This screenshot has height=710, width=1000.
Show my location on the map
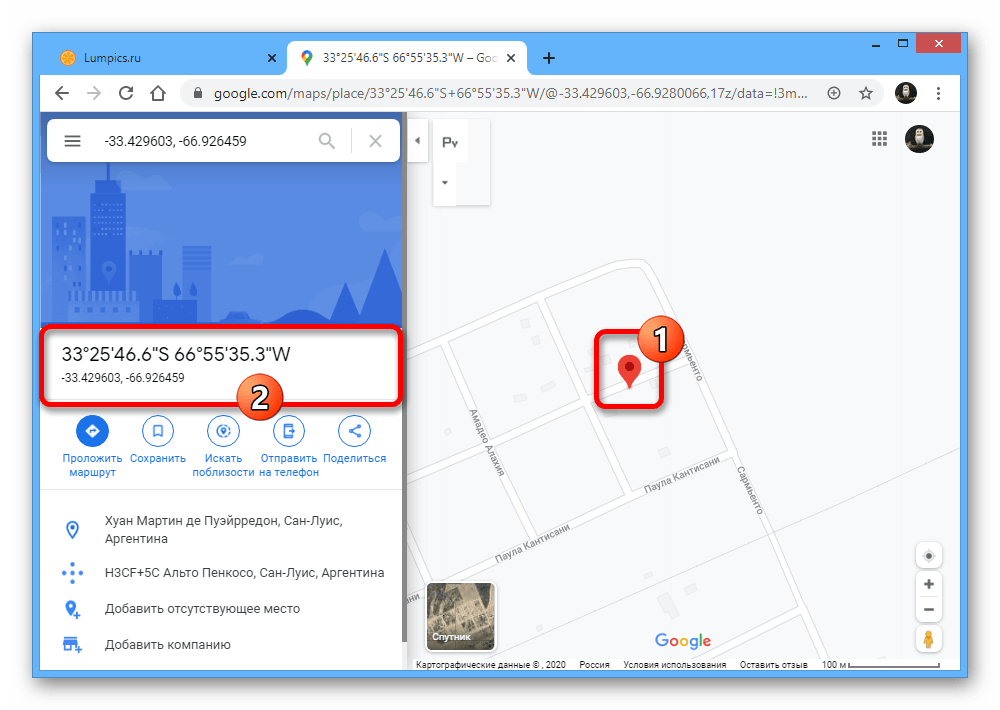tap(929, 556)
